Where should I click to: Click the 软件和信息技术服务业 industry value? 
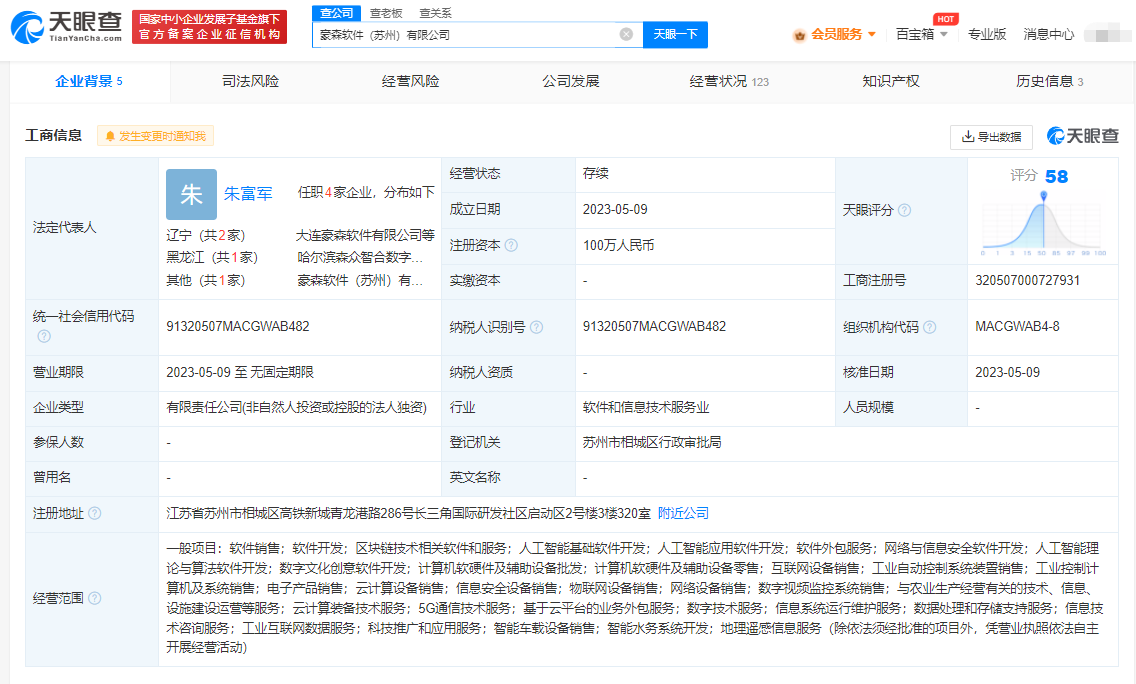pyautogui.click(x=646, y=407)
